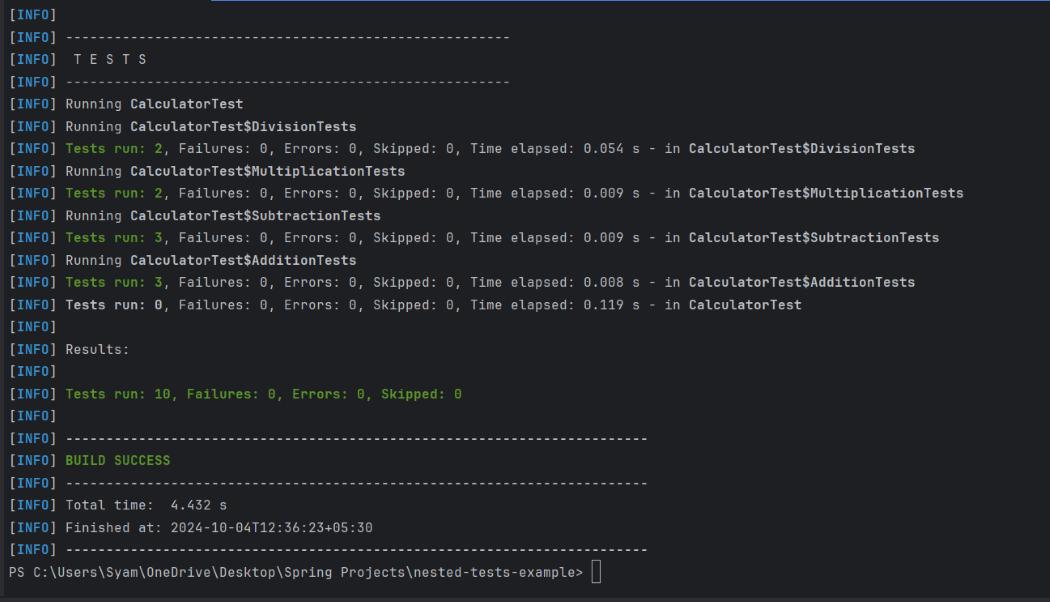Click CalculatorTest$SubtractionTests at end of results line
The height and width of the screenshot is (602, 1050).
[814, 238]
